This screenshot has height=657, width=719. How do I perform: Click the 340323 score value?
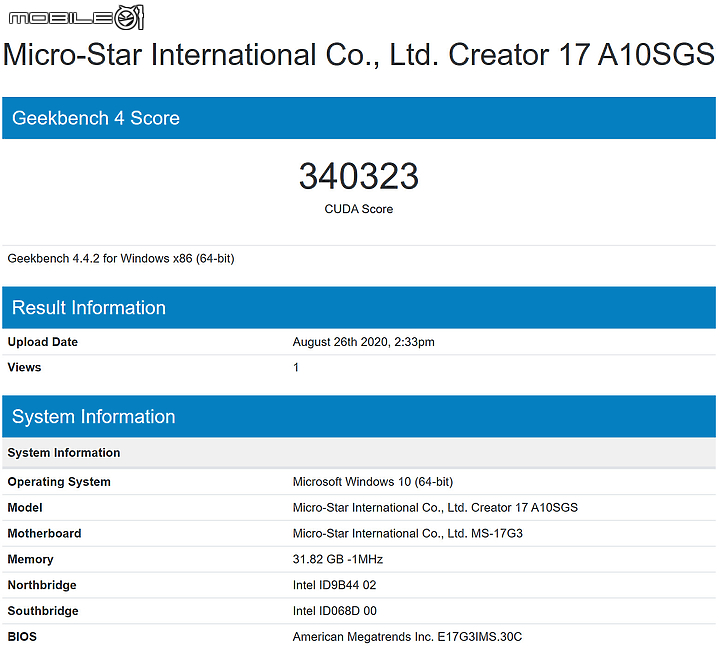click(359, 176)
